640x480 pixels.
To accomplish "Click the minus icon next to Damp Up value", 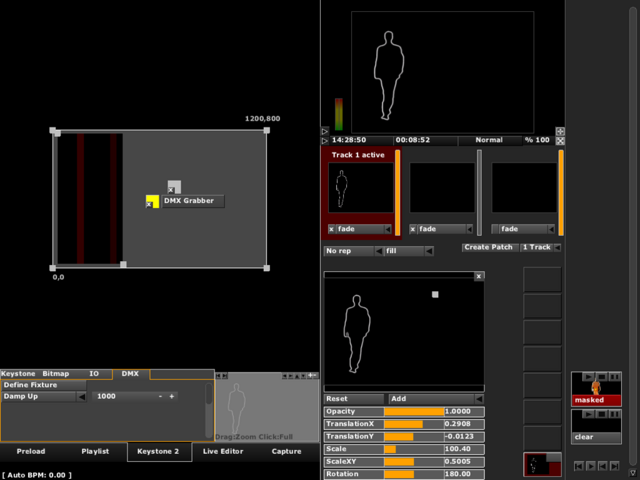I will click(160, 397).
